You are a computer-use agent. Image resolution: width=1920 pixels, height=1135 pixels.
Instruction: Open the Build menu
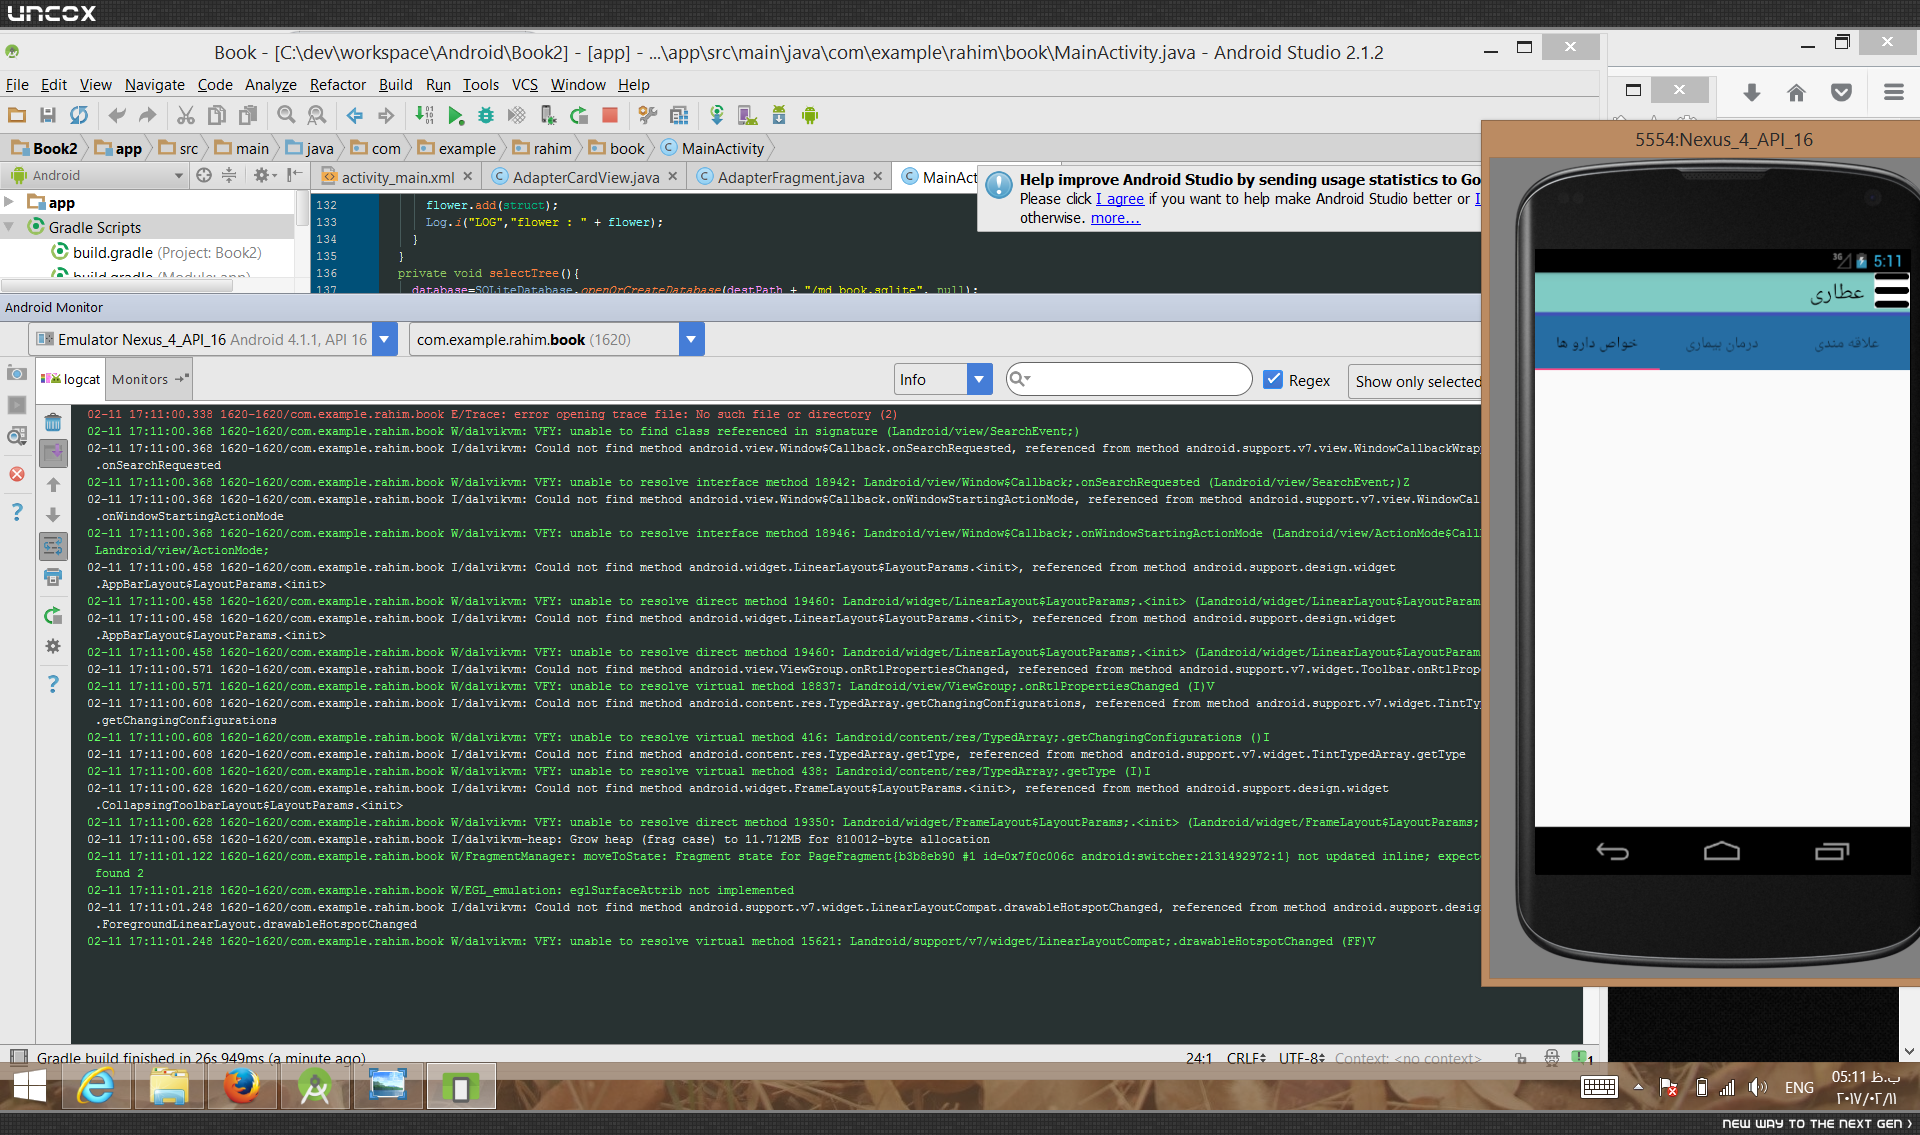[x=395, y=85]
